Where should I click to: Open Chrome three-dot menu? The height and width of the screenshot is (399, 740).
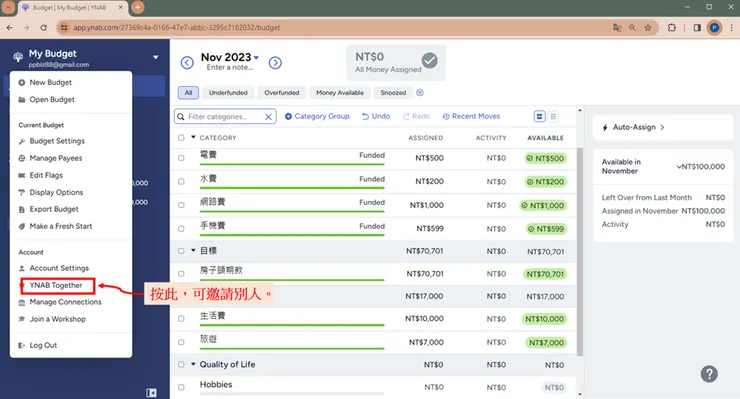[x=732, y=27]
